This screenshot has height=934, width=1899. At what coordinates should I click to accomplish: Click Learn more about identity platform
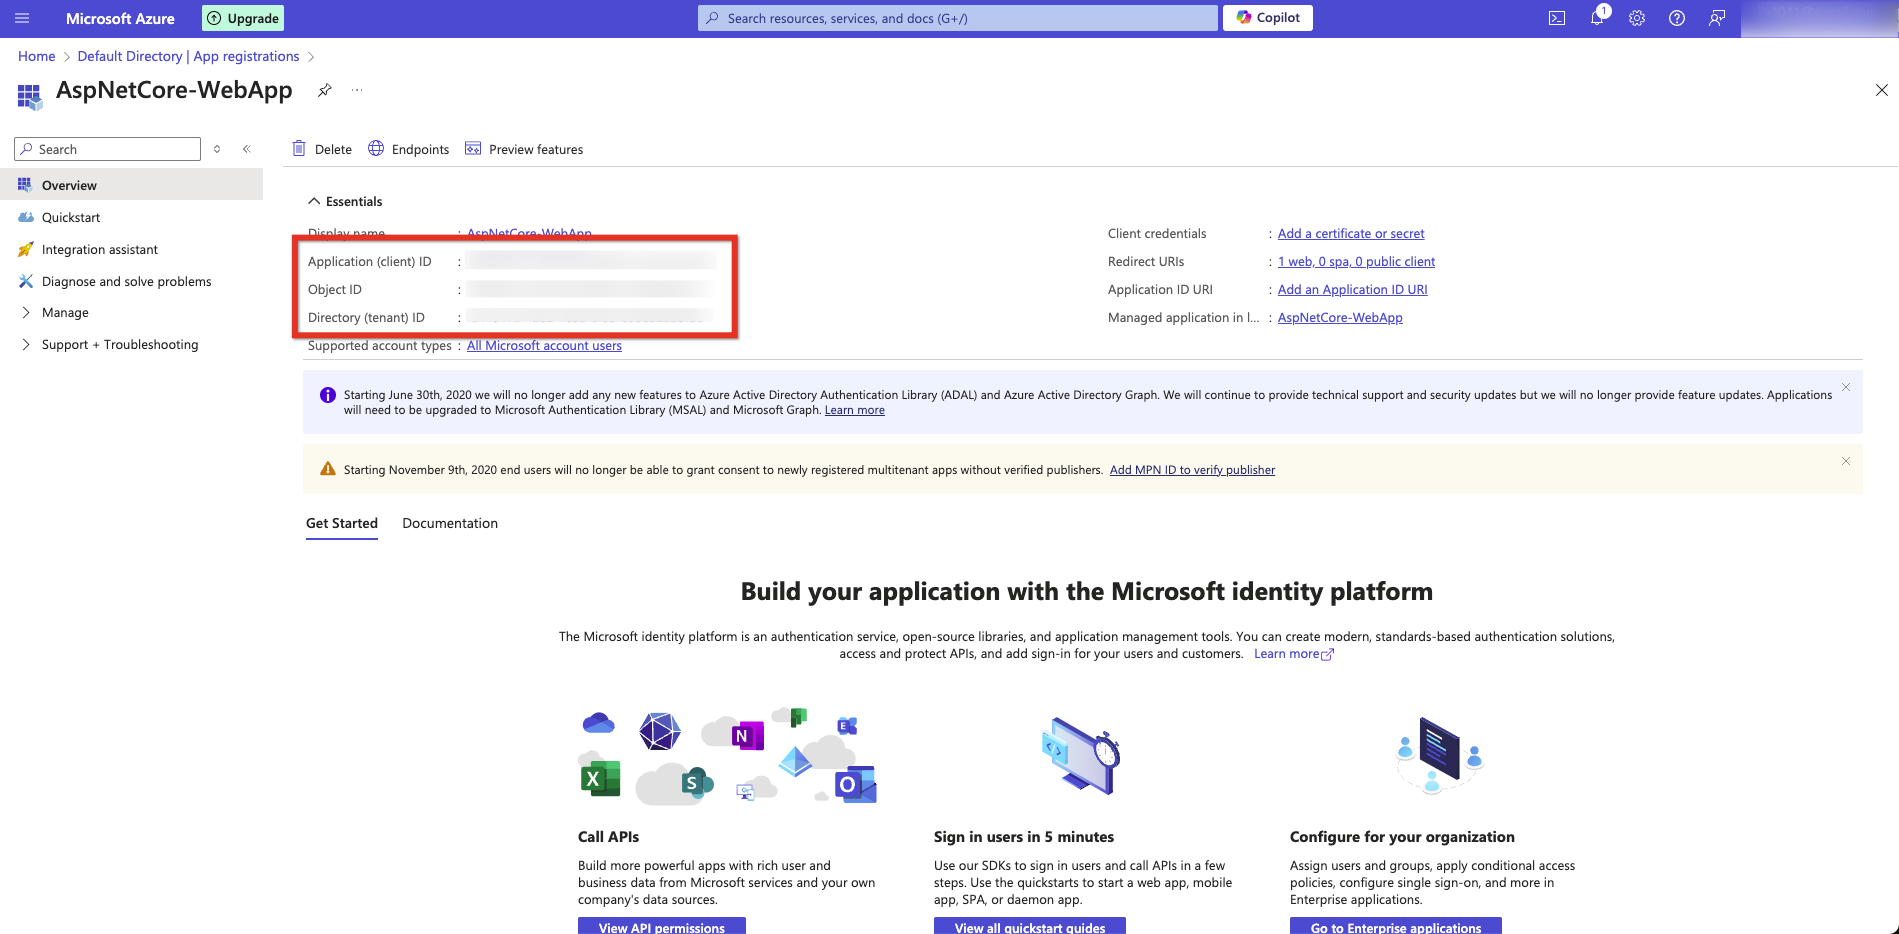pos(1294,654)
